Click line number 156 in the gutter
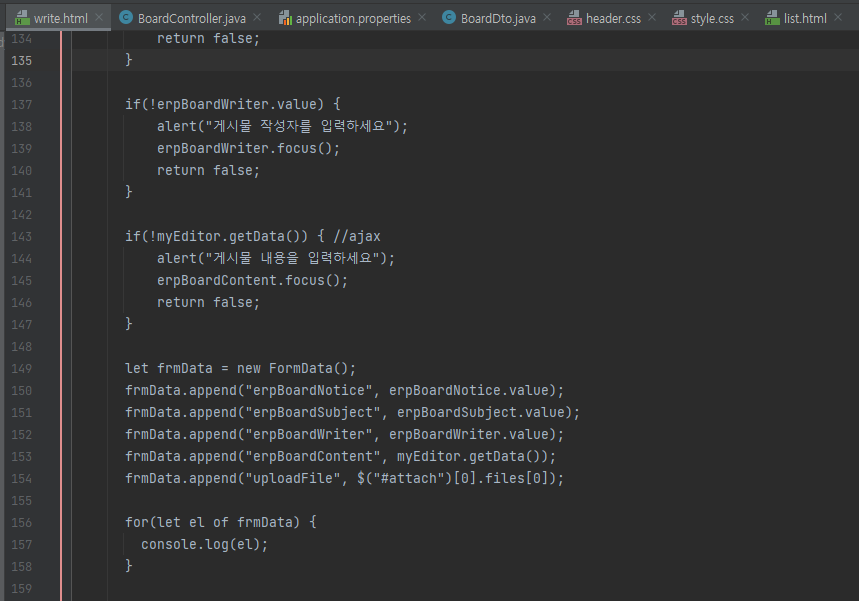Viewport: 859px width, 601px height. tap(21, 522)
